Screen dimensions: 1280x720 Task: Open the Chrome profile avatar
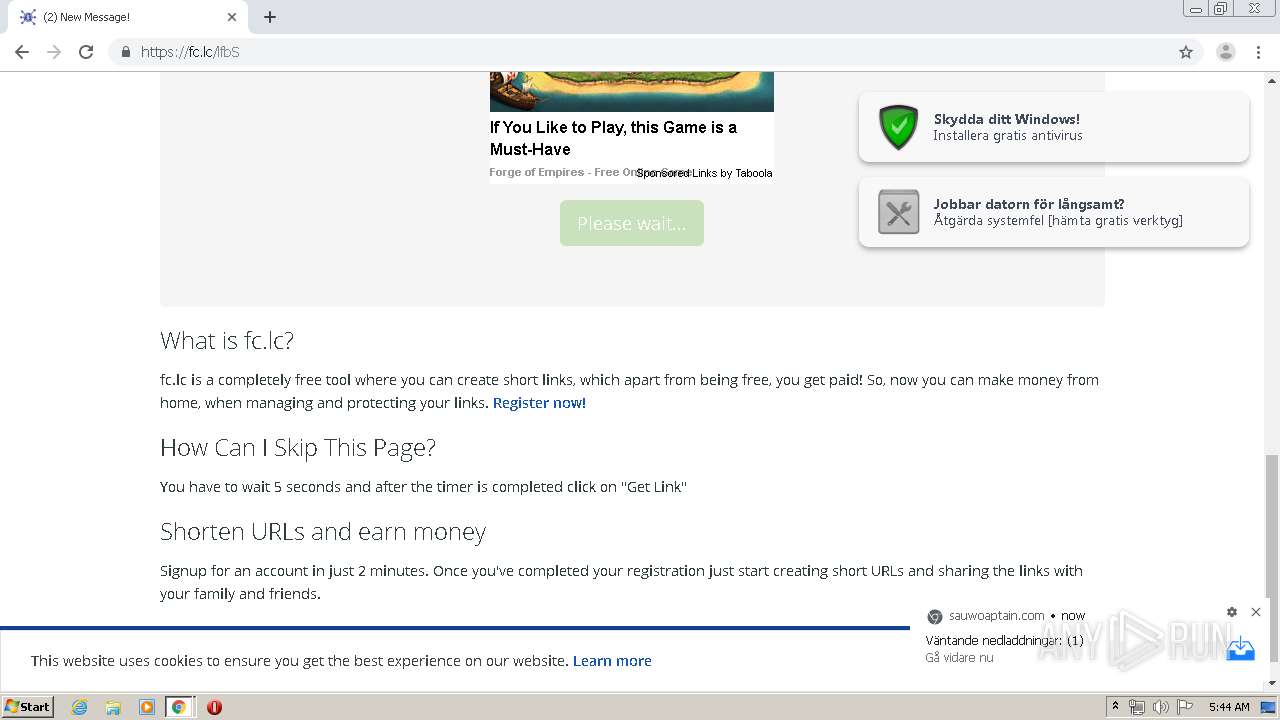click(x=1226, y=52)
